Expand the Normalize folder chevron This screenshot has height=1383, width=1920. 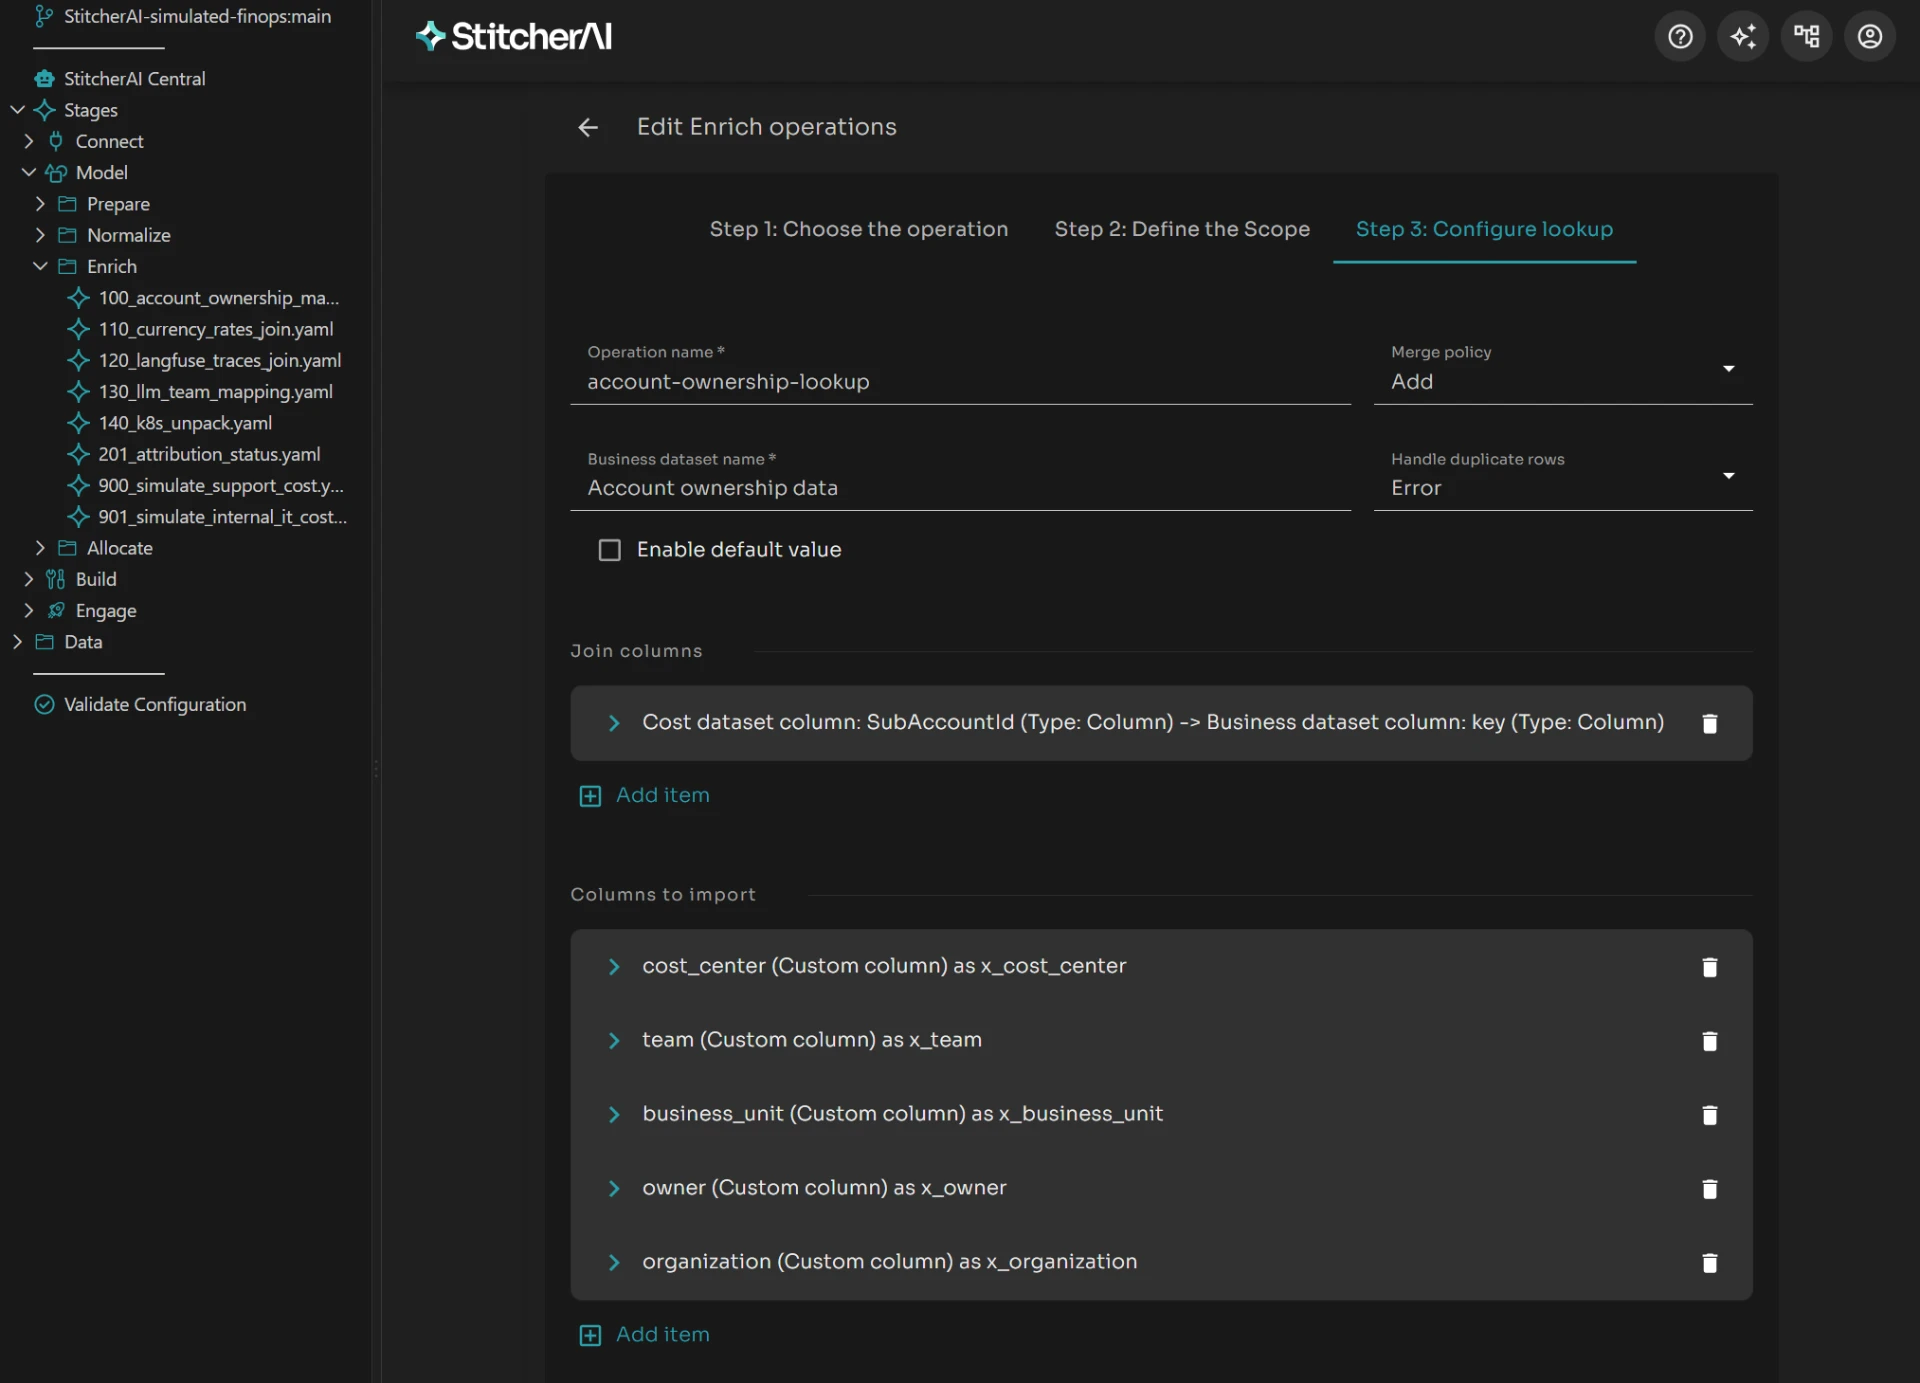(40, 235)
